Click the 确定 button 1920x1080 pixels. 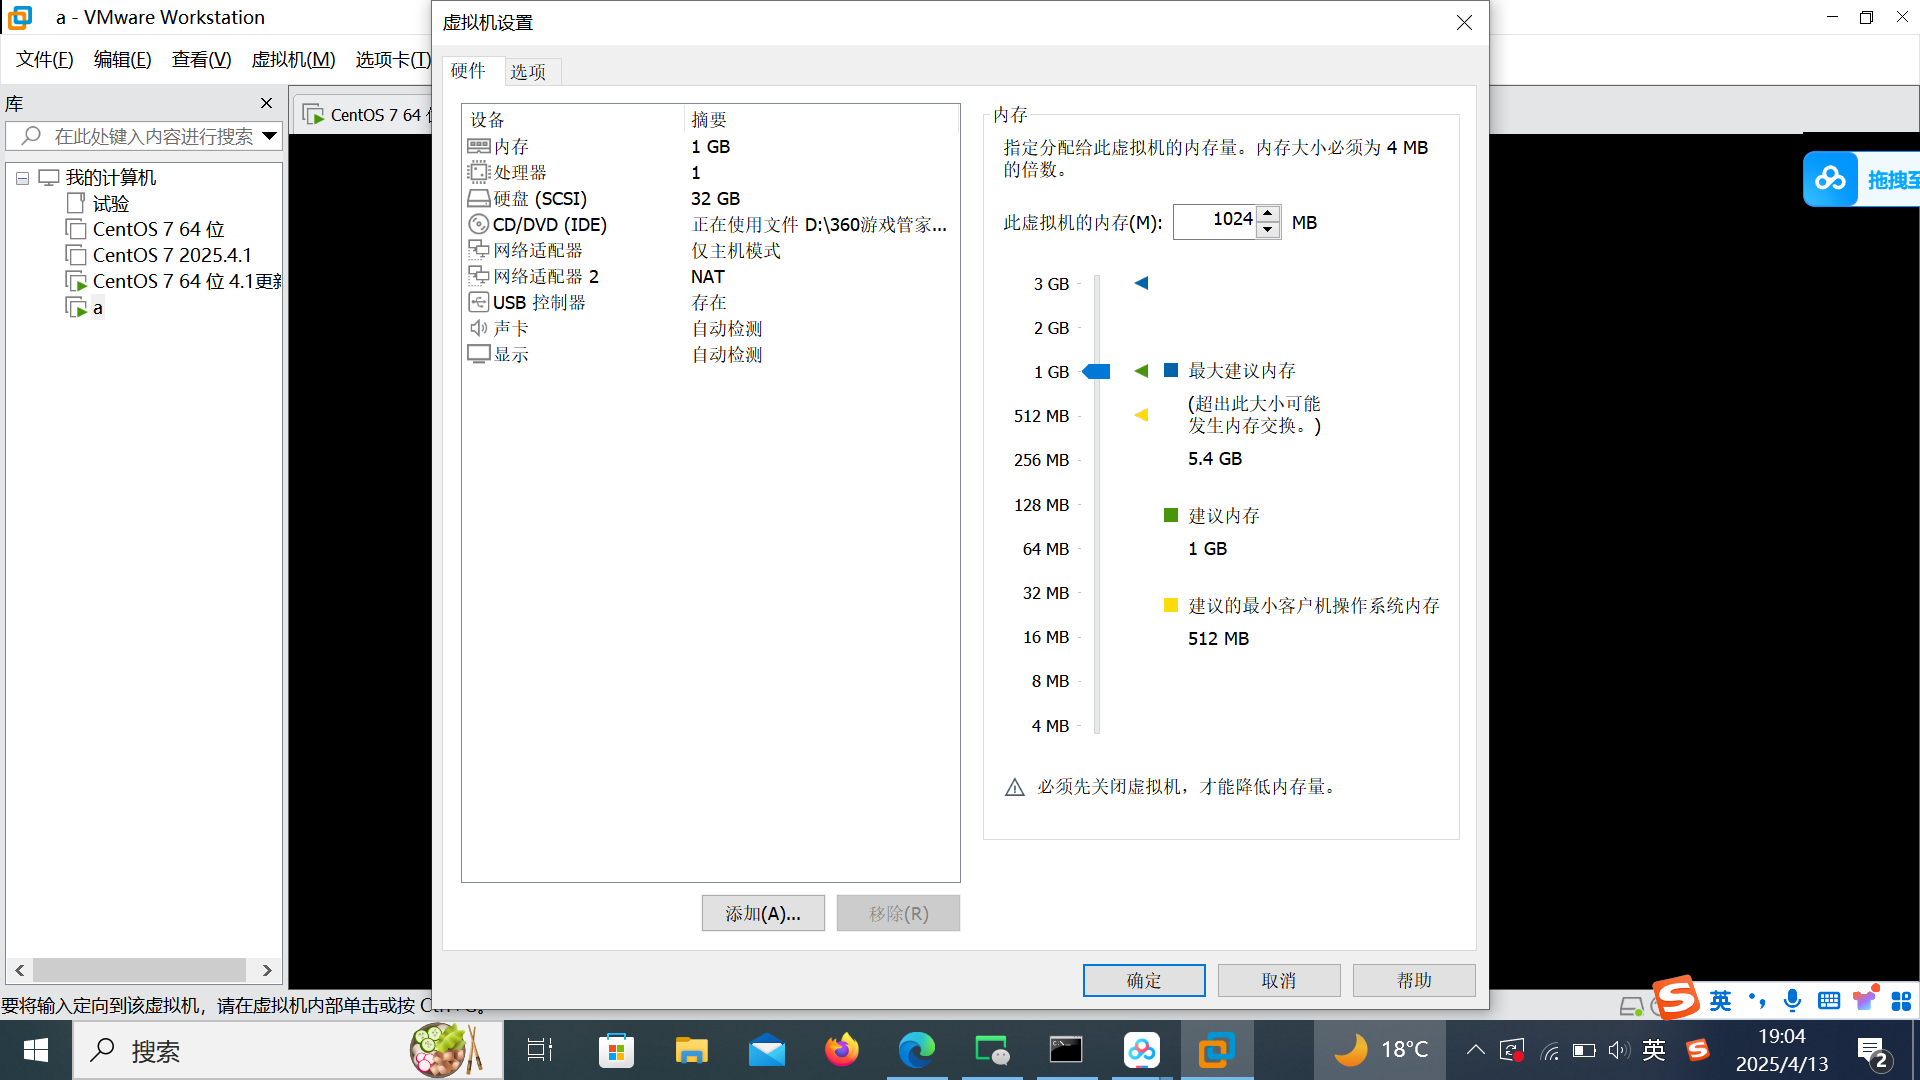(x=1143, y=980)
